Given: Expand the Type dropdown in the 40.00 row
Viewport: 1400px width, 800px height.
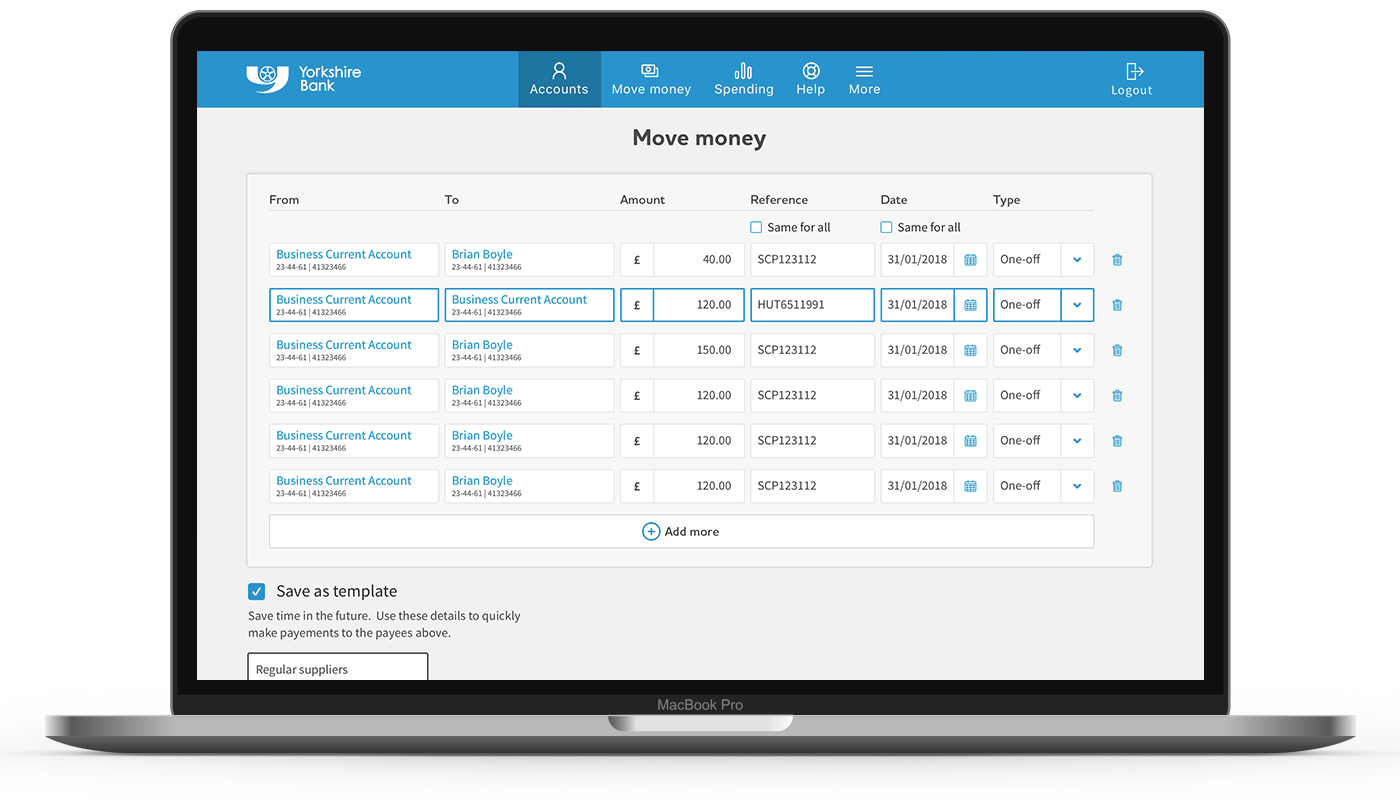Looking at the screenshot, I should pyautogui.click(x=1077, y=260).
